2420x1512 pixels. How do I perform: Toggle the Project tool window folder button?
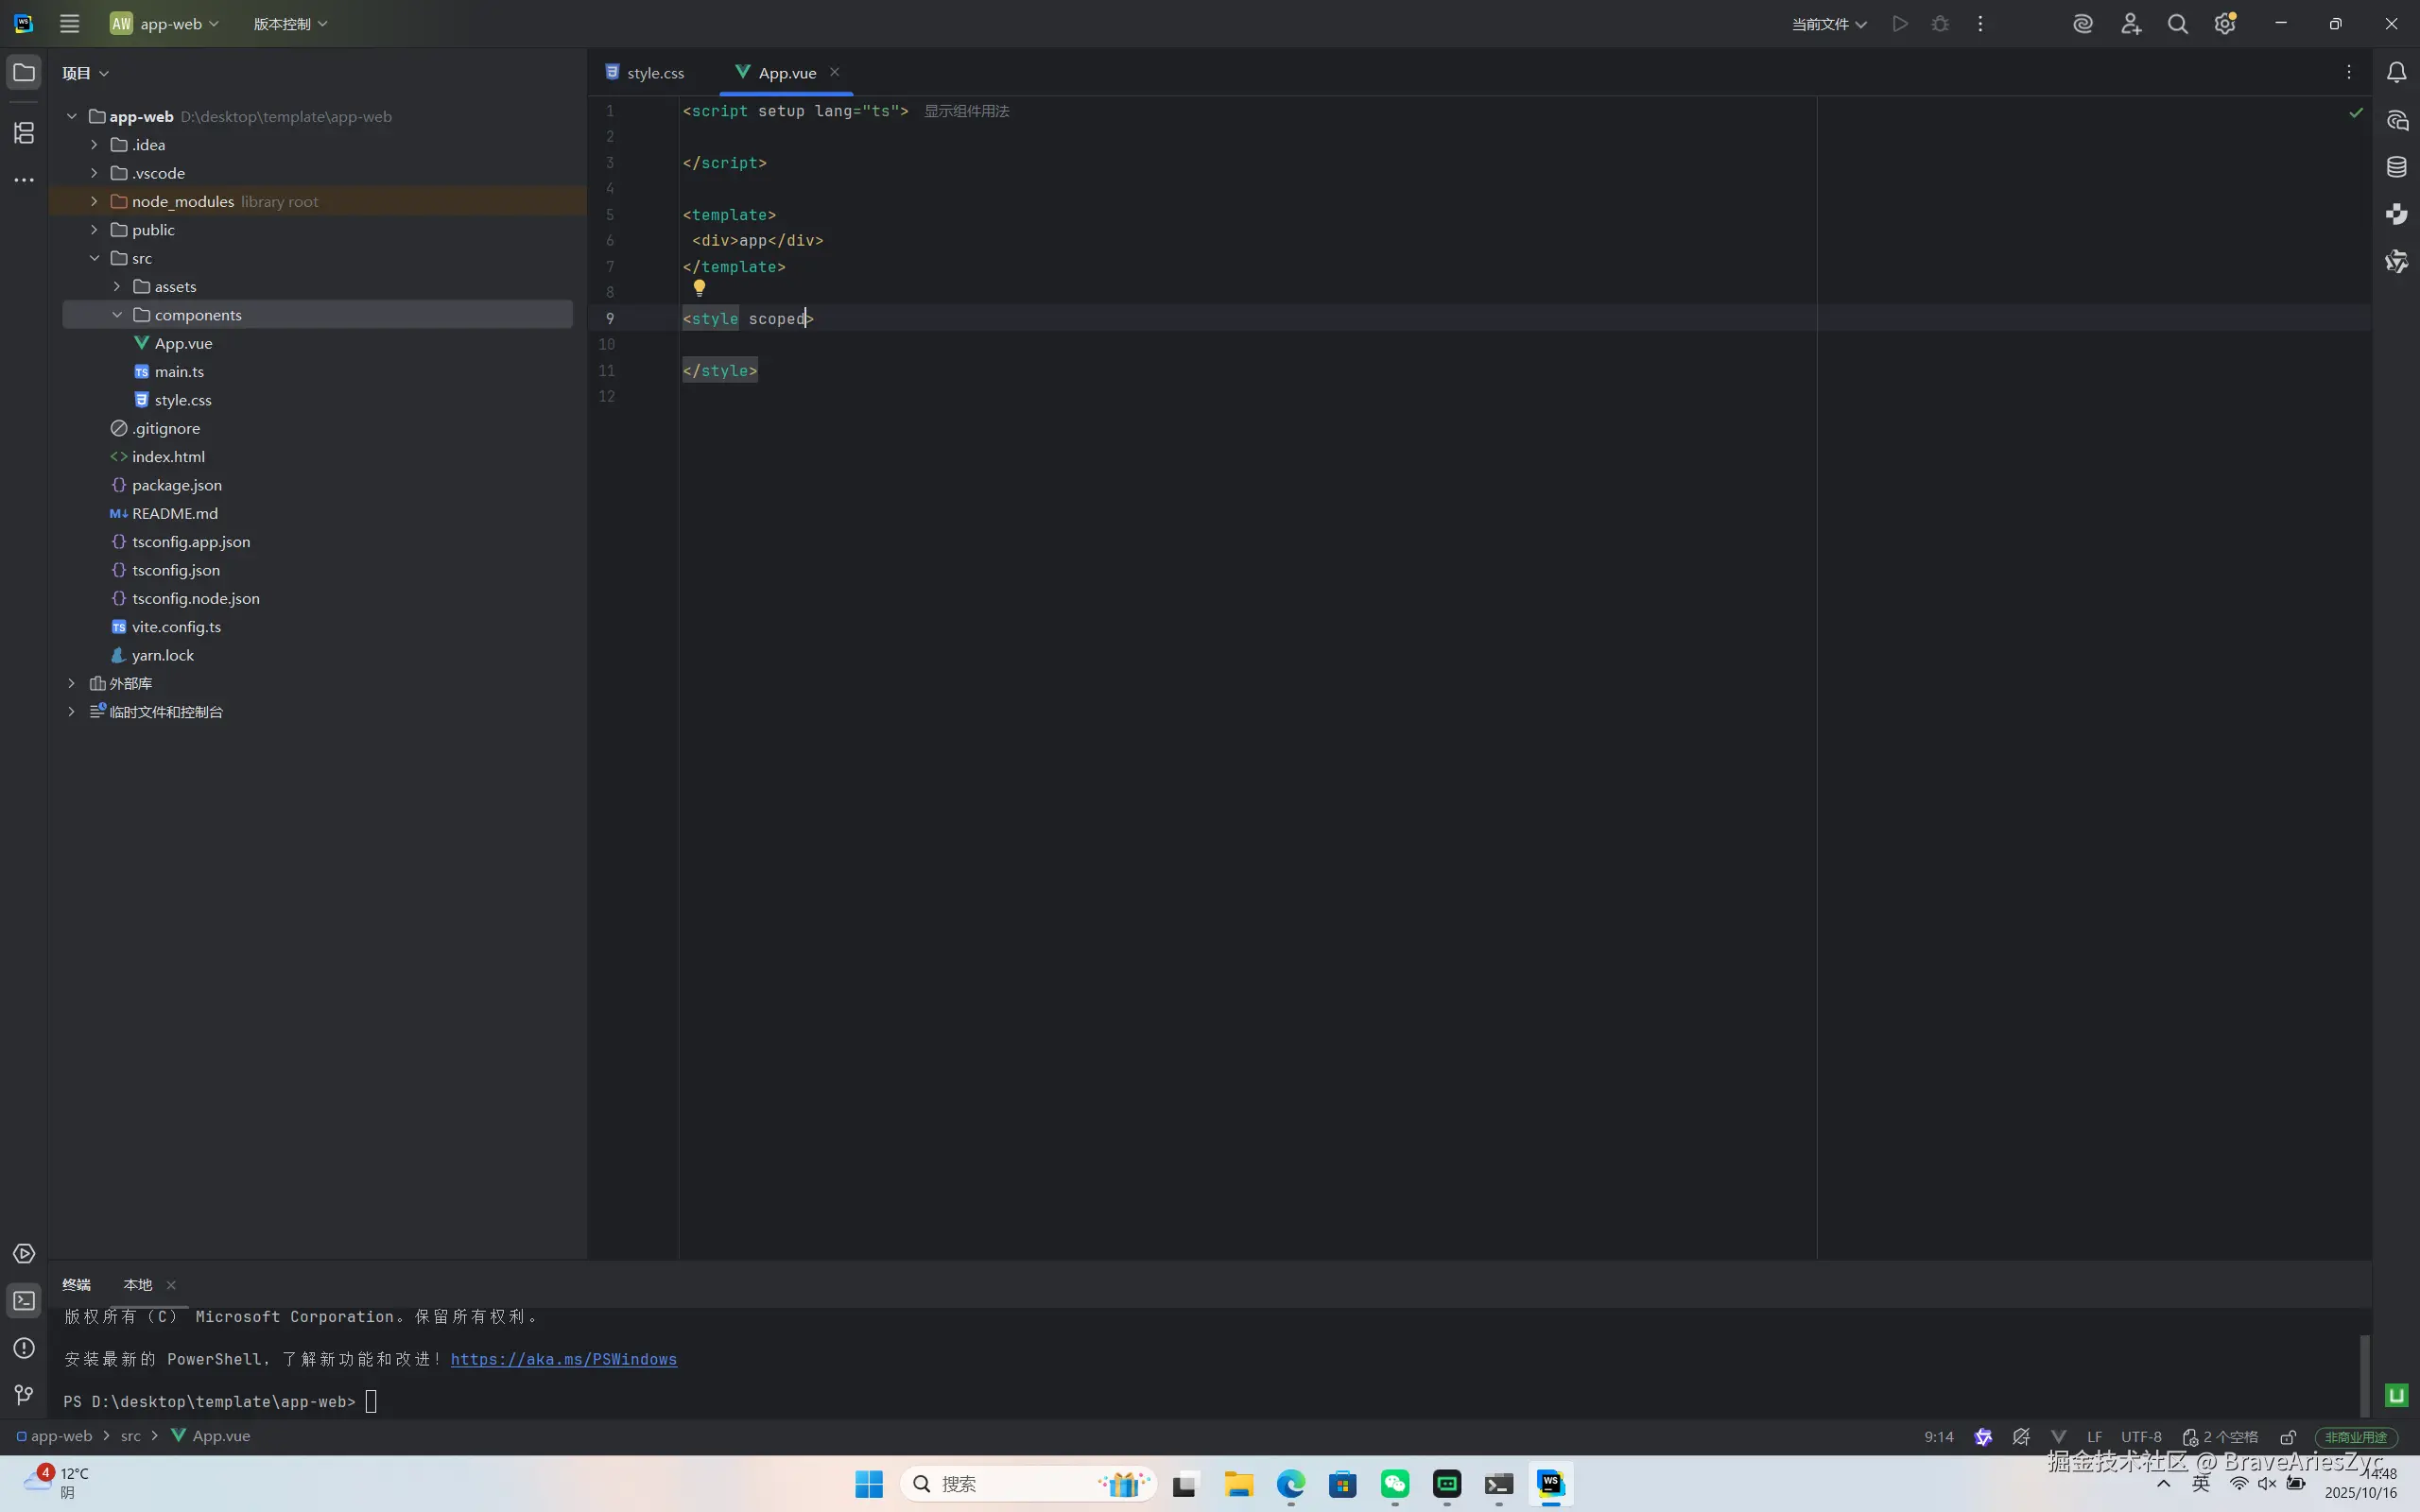(x=24, y=72)
